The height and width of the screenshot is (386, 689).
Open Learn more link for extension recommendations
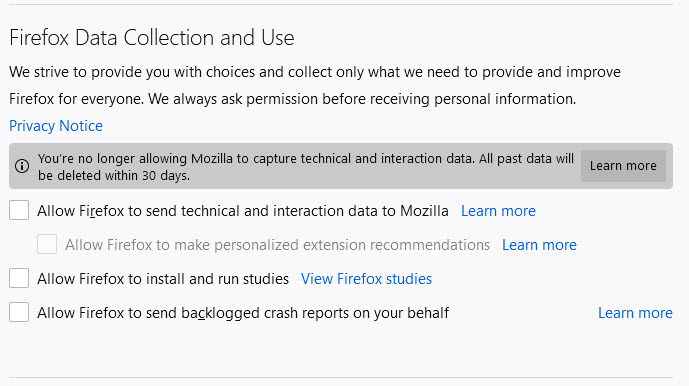pos(539,245)
